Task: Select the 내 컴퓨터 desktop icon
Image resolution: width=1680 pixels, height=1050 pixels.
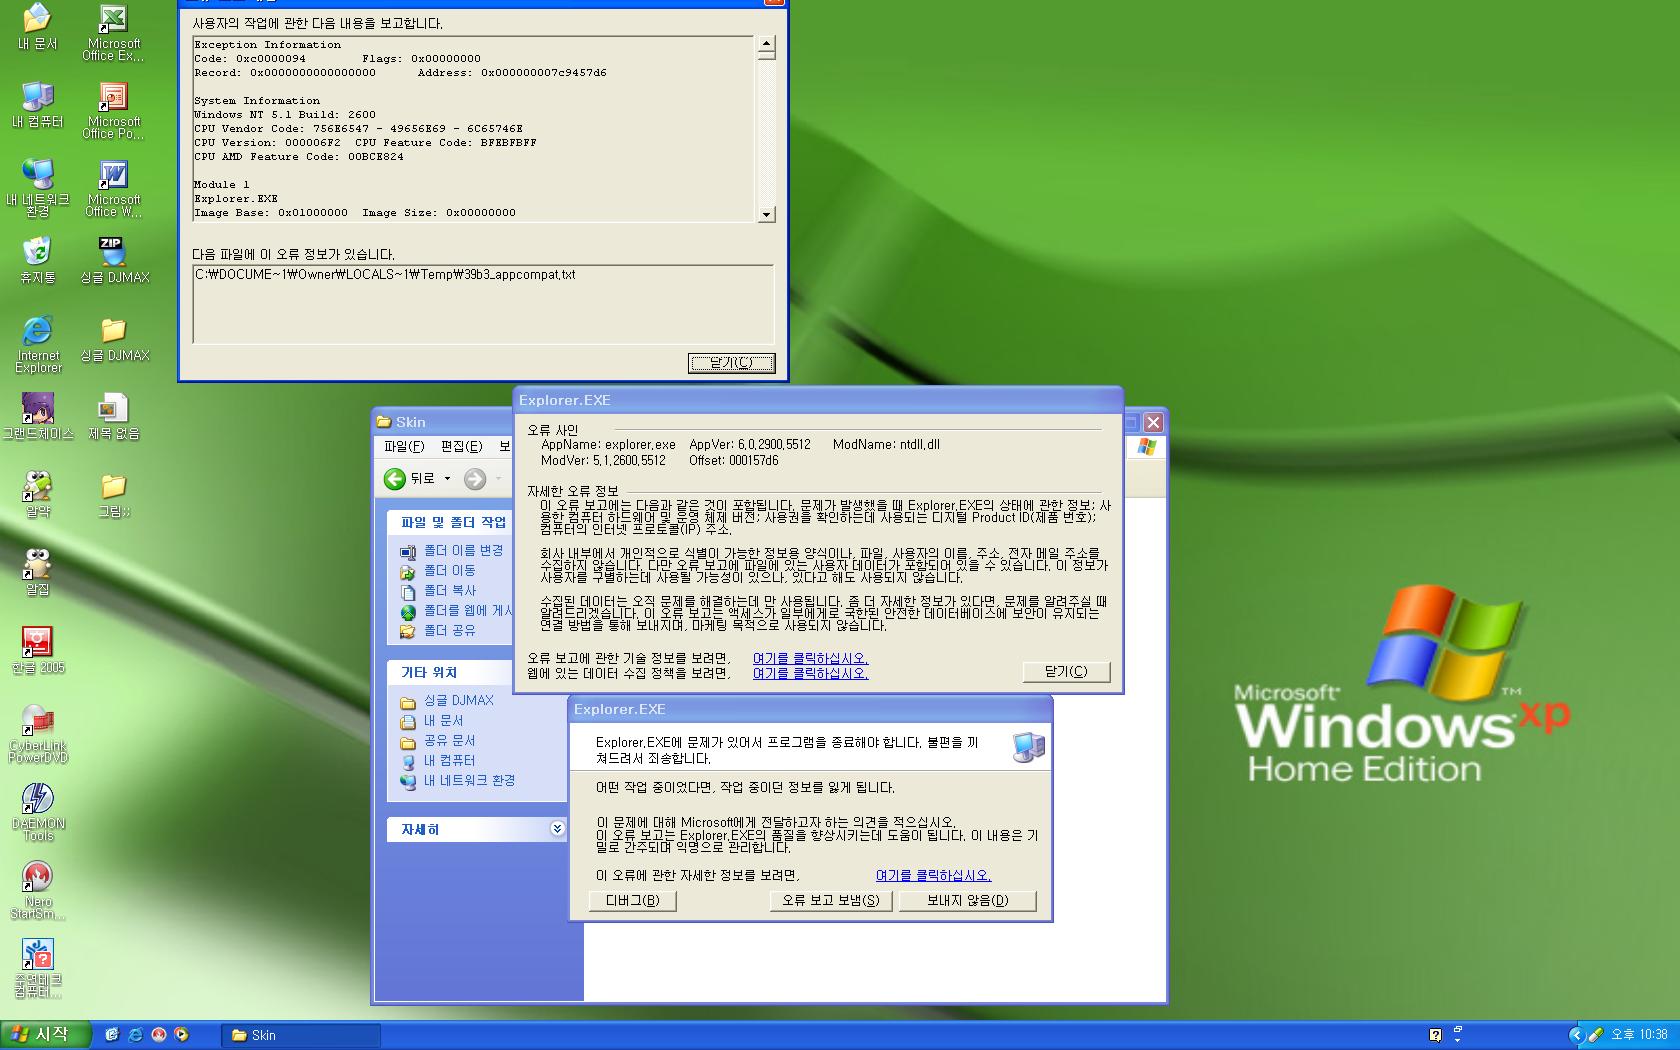Action: coord(37,105)
